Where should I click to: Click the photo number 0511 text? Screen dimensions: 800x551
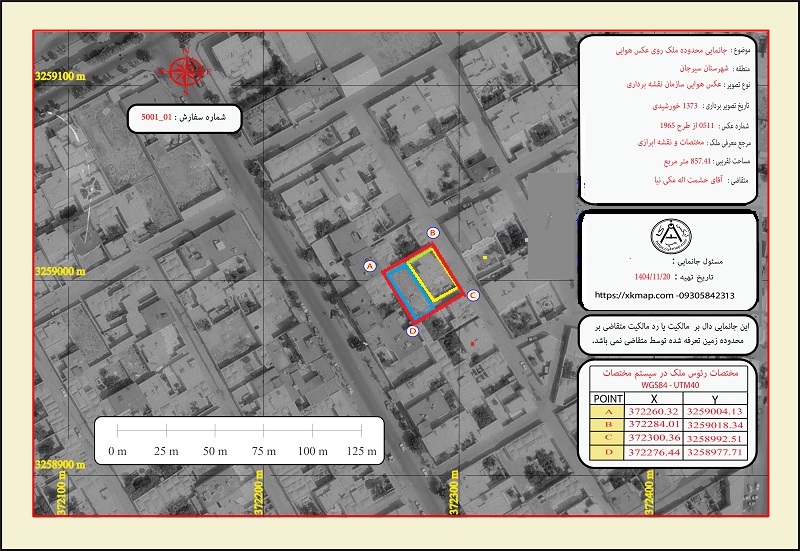pos(706,126)
